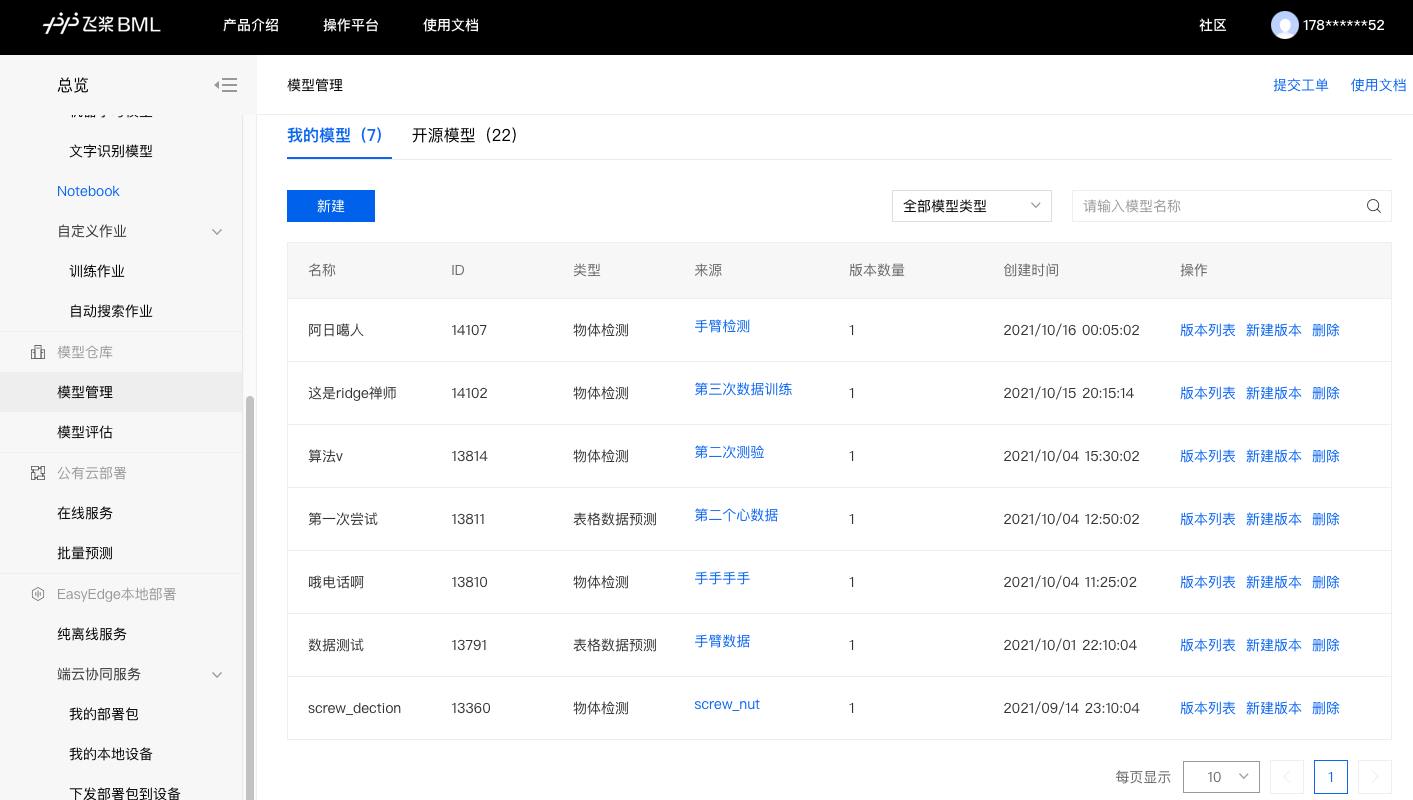The width and height of the screenshot is (1413, 800).
Task: Delete the 阿日噶人 model
Action: tap(1326, 330)
